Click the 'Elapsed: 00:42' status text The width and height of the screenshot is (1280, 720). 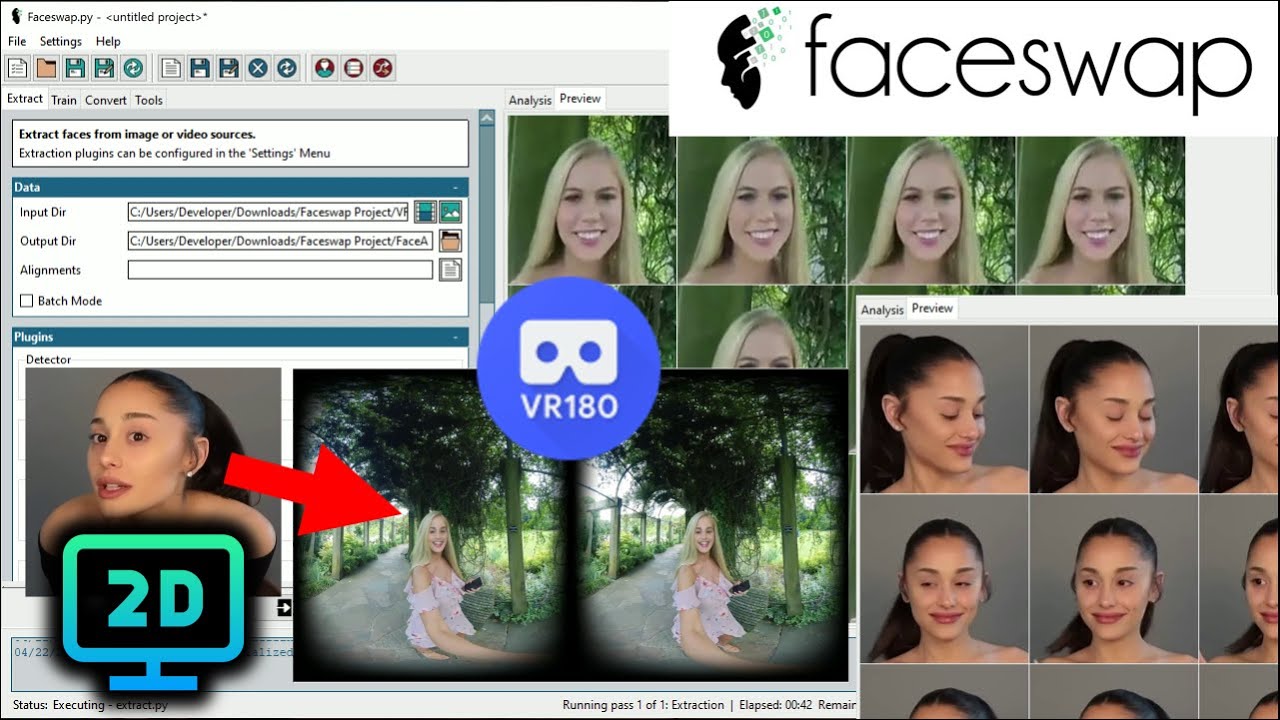pyautogui.click(x=778, y=705)
